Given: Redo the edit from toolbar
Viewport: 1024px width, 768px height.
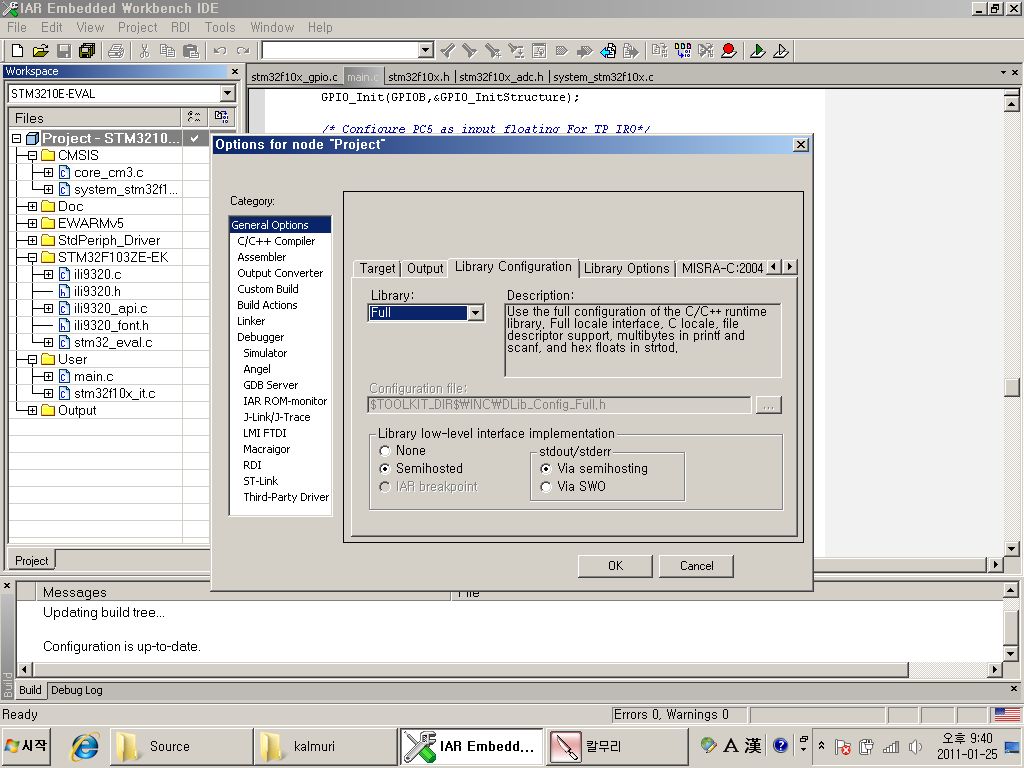Looking at the screenshot, I should pos(243,50).
